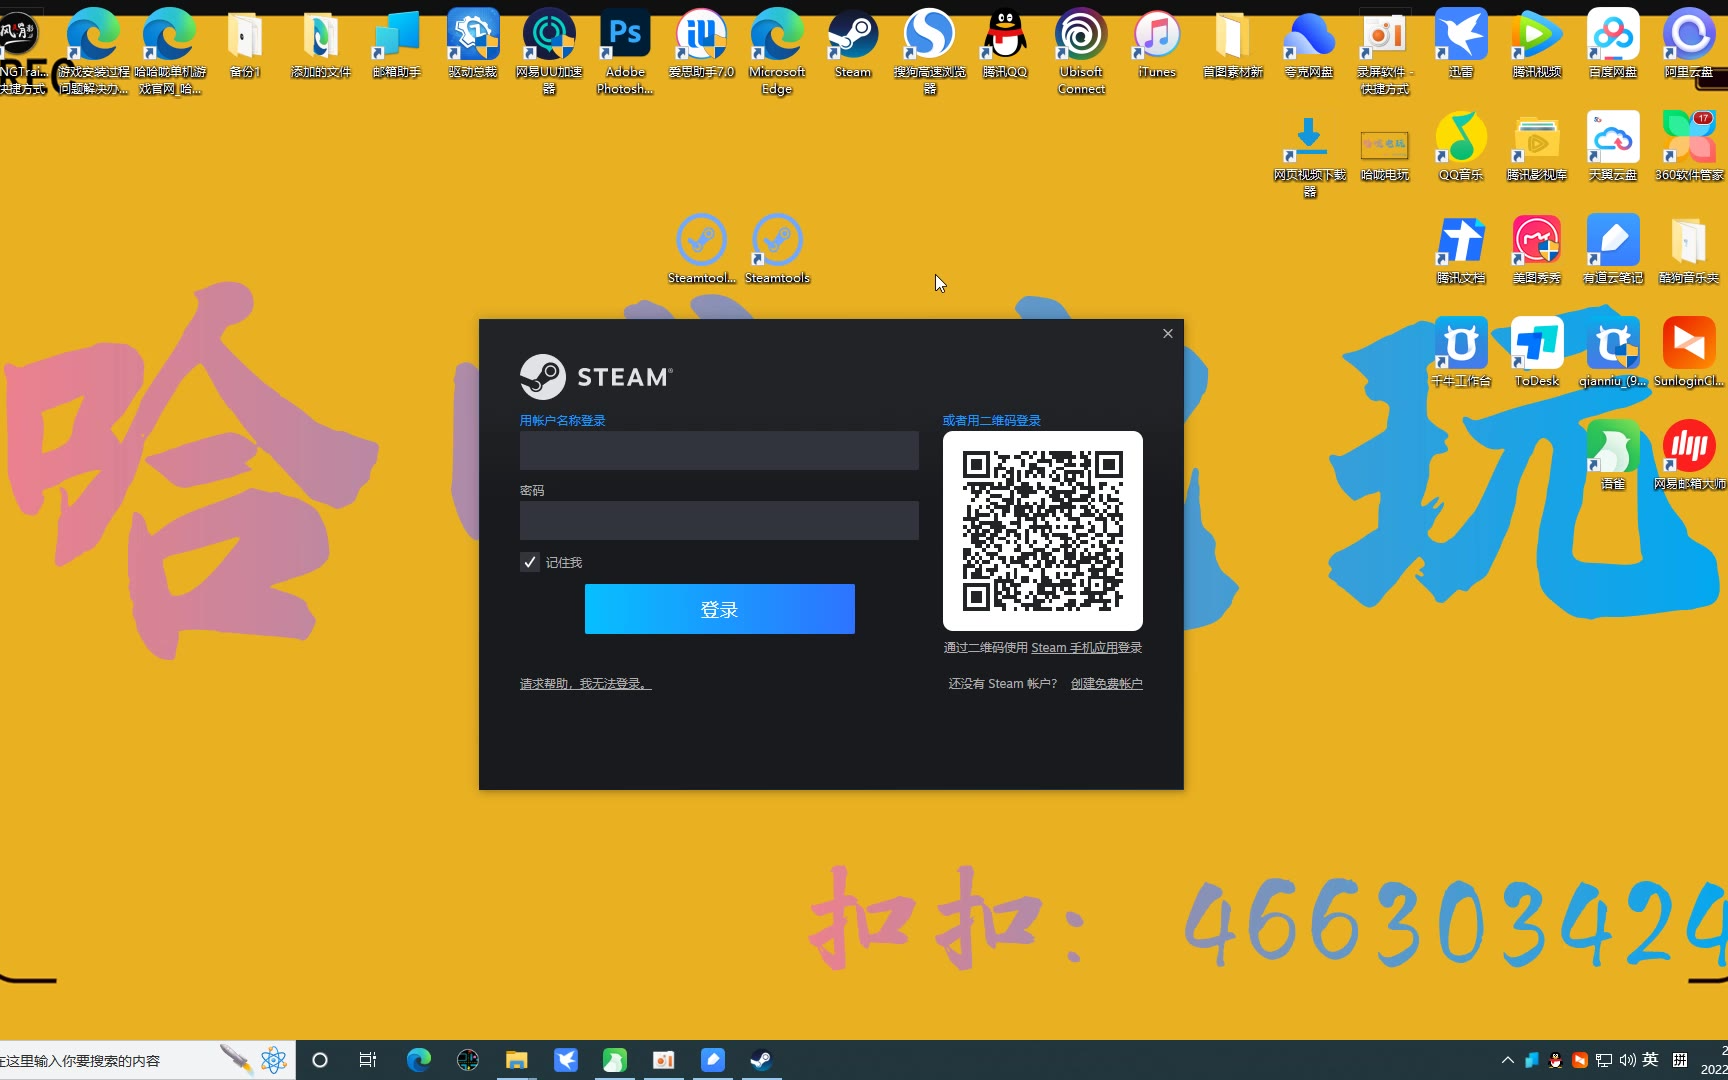Toggle the 记住我 remember me checkbox

tap(530, 562)
